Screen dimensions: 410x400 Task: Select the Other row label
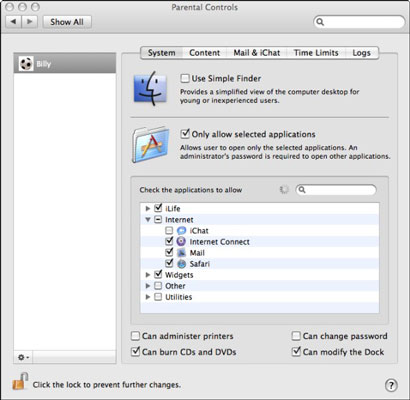point(175,286)
